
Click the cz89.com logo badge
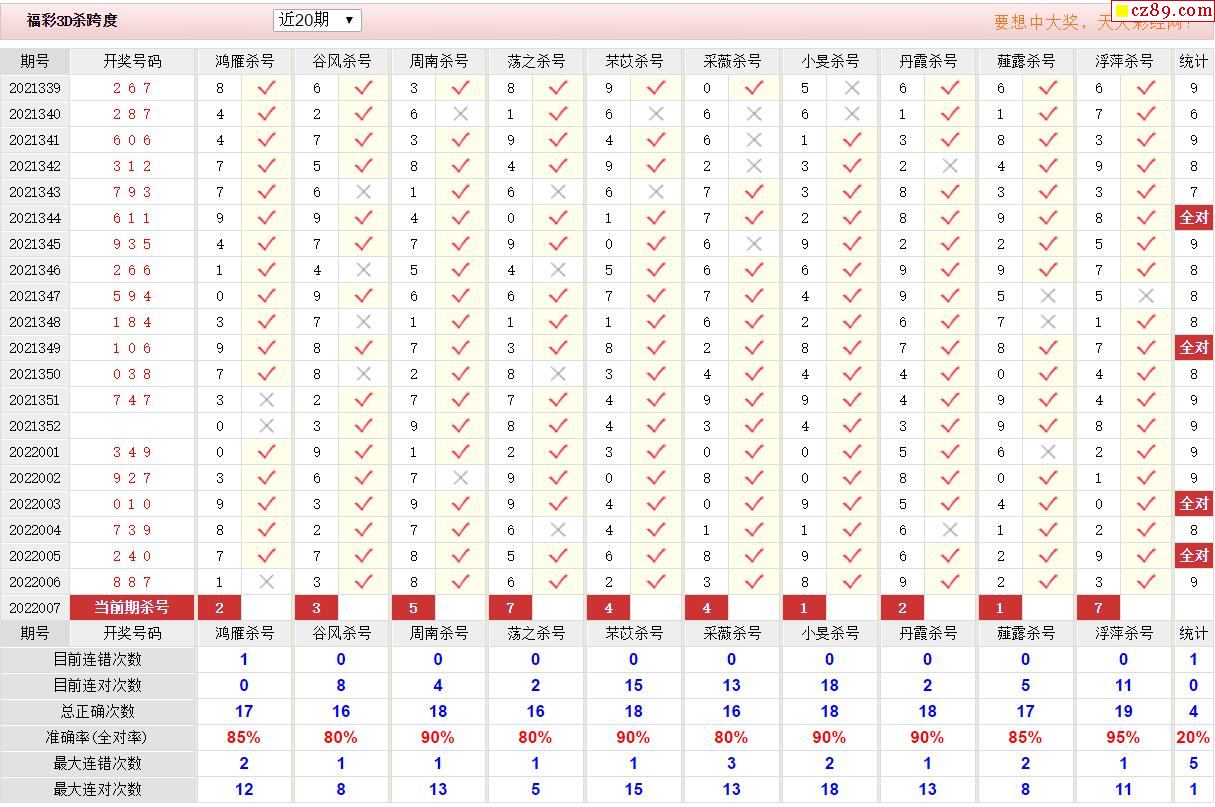pos(1162,11)
